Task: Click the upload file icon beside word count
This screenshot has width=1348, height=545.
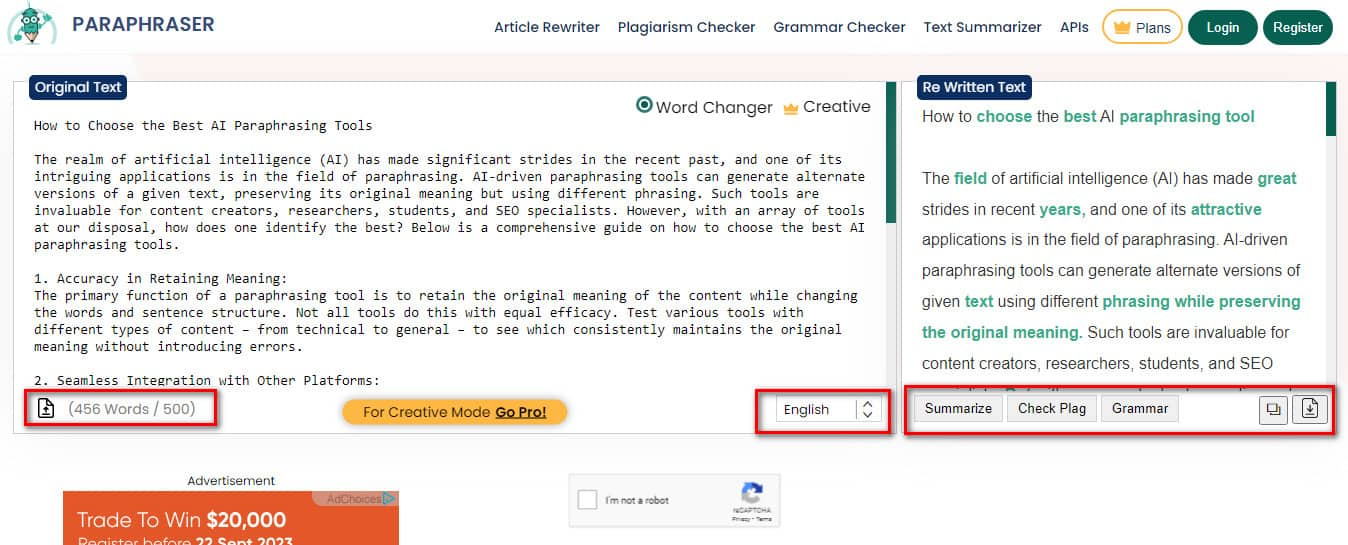Action: pos(46,409)
